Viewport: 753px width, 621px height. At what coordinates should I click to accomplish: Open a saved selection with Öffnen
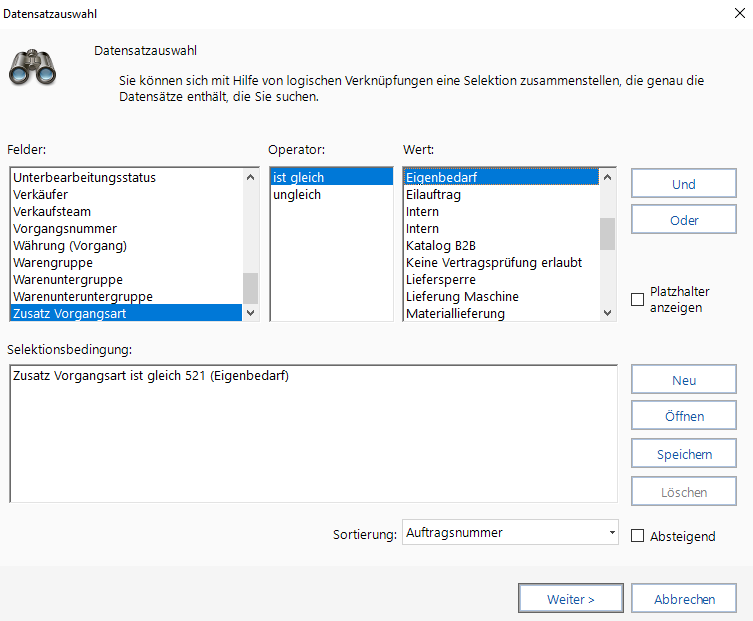tap(684, 417)
